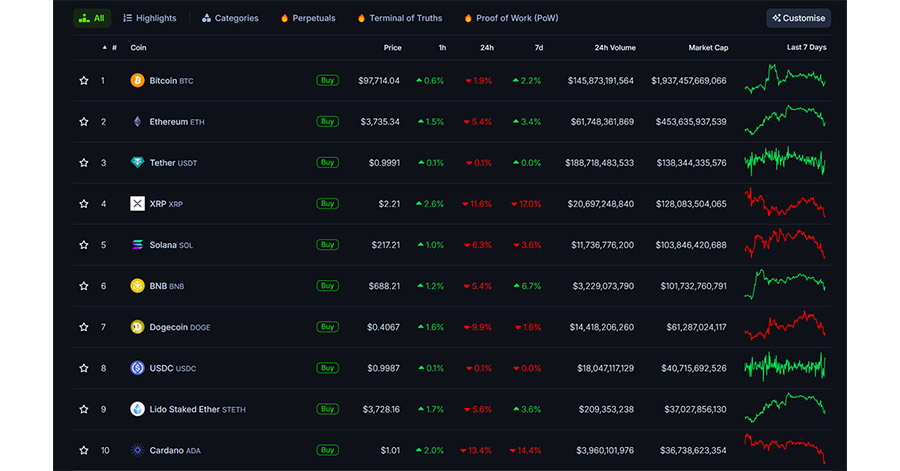The height and width of the screenshot is (471, 900).
Task: Click Buy for XRP
Action: 327,204
